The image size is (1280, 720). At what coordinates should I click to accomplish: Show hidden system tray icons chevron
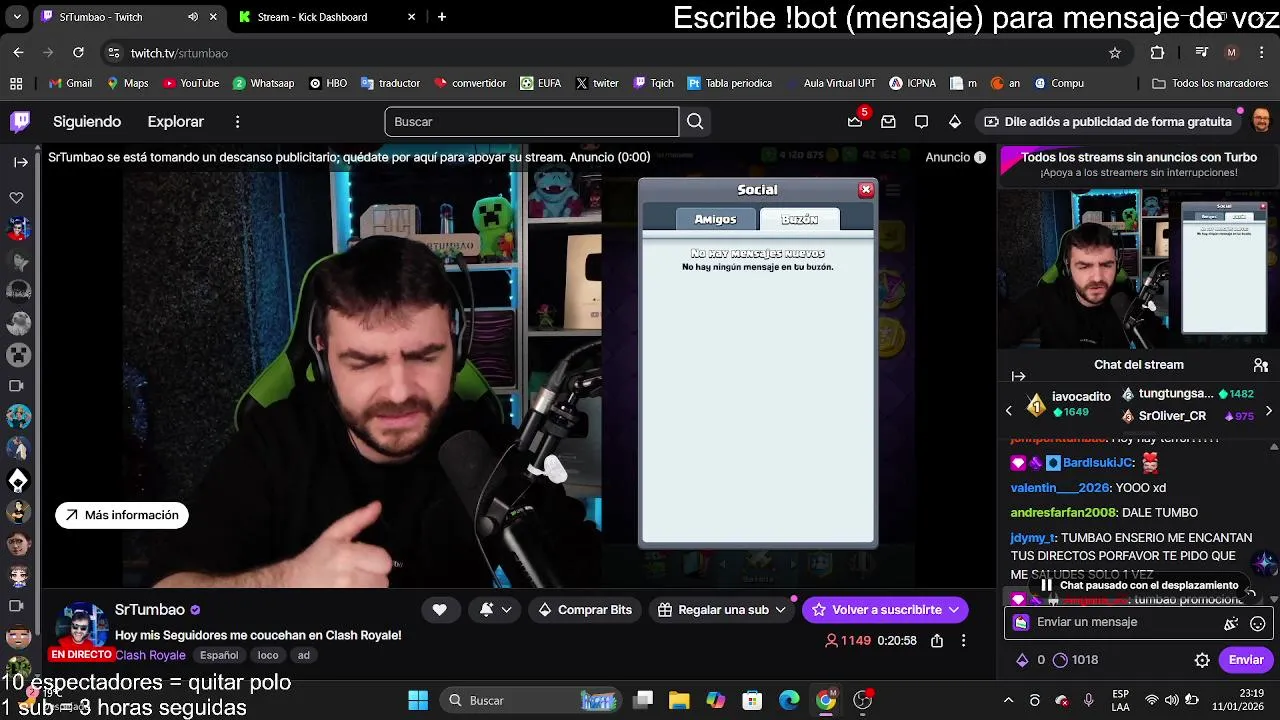tap(1008, 700)
